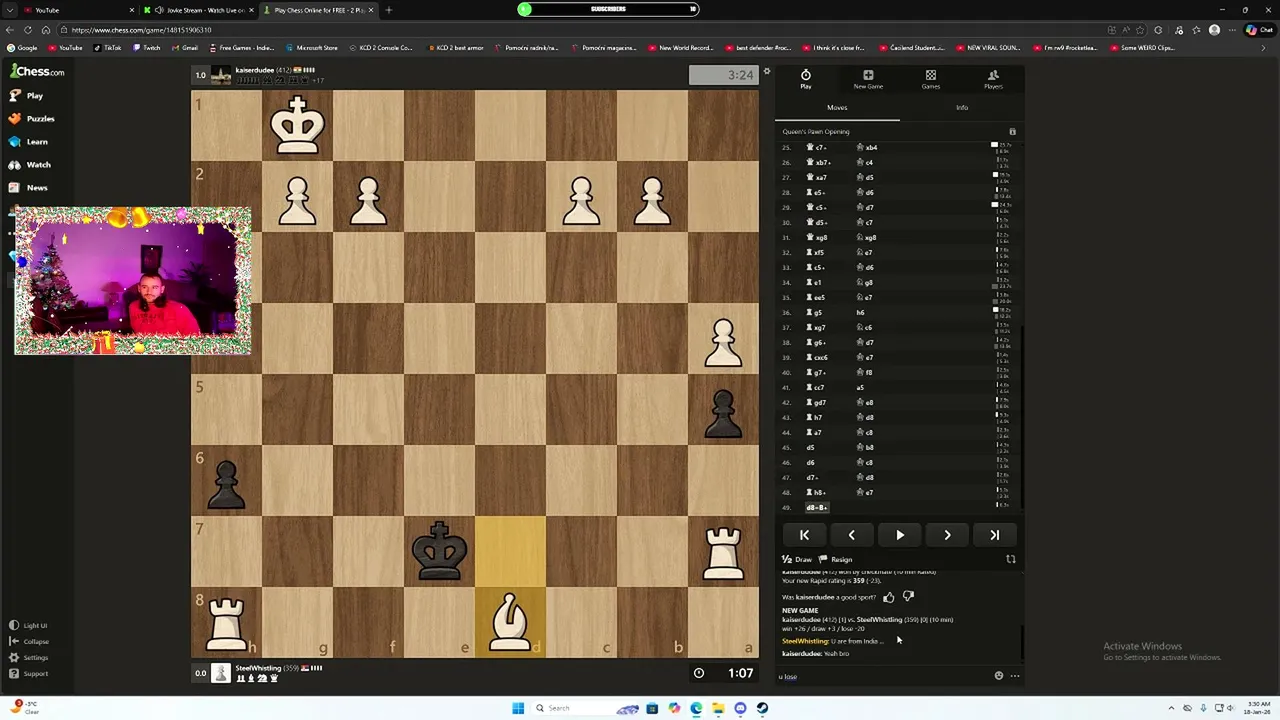Select the black king on e7
1280x720 pixels.
click(x=439, y=551)
